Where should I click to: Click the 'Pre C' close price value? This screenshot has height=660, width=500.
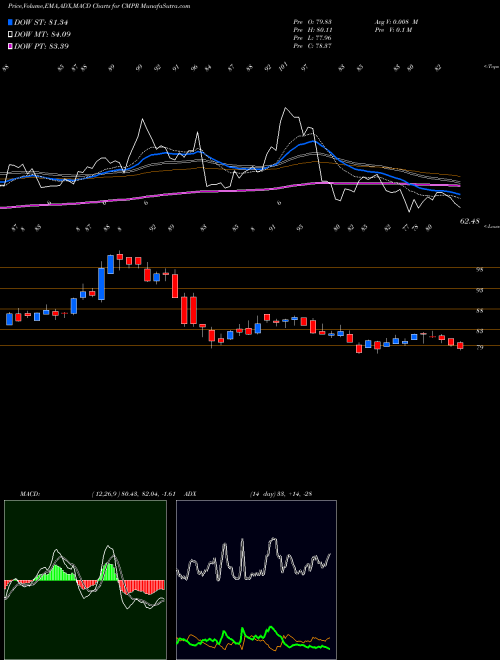[x=312, y=46]
